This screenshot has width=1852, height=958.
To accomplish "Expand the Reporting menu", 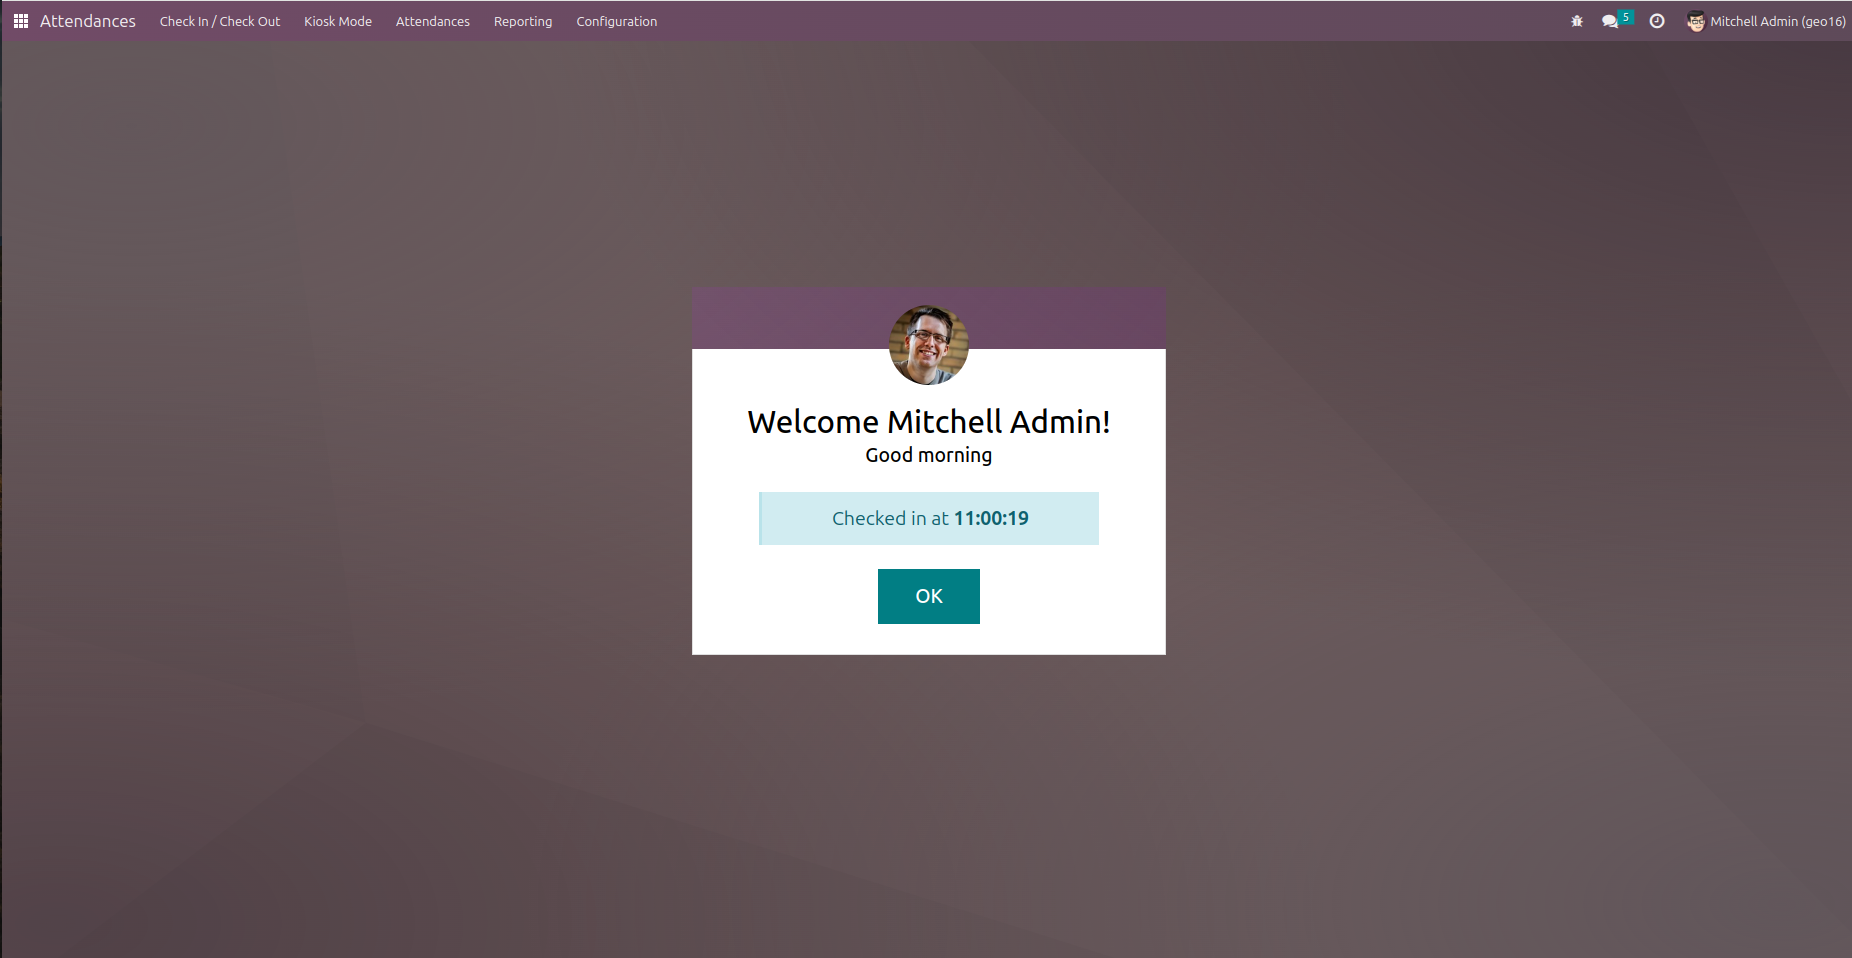I will pyautogui.click(x=523, y=21).
